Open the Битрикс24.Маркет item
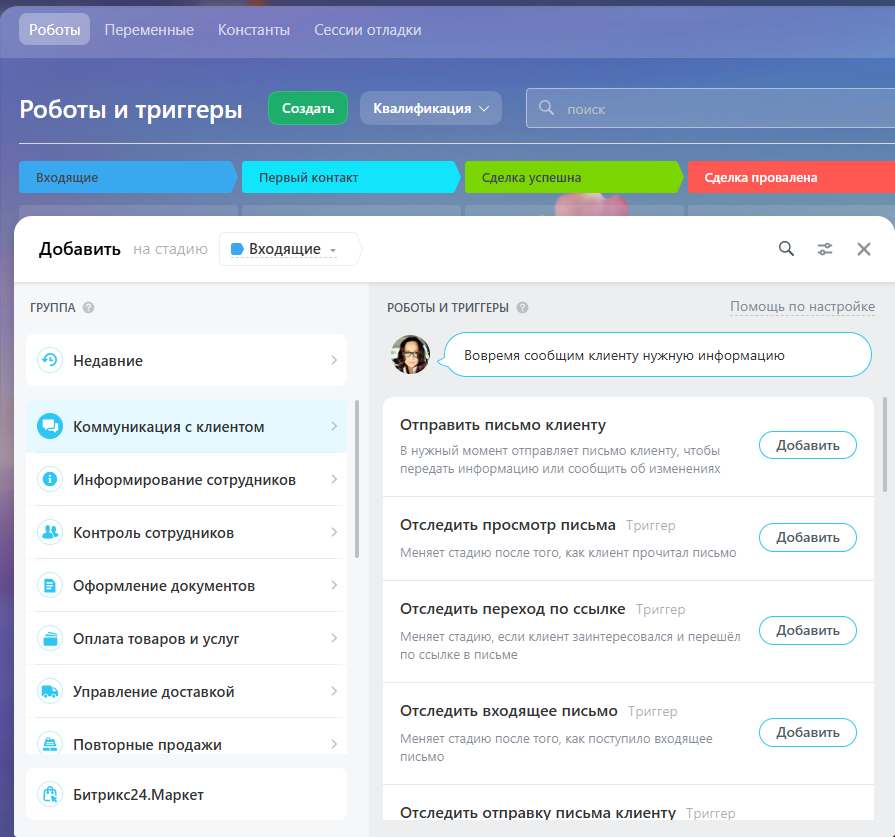Viewport: 895px width, 837px height. 186,794
